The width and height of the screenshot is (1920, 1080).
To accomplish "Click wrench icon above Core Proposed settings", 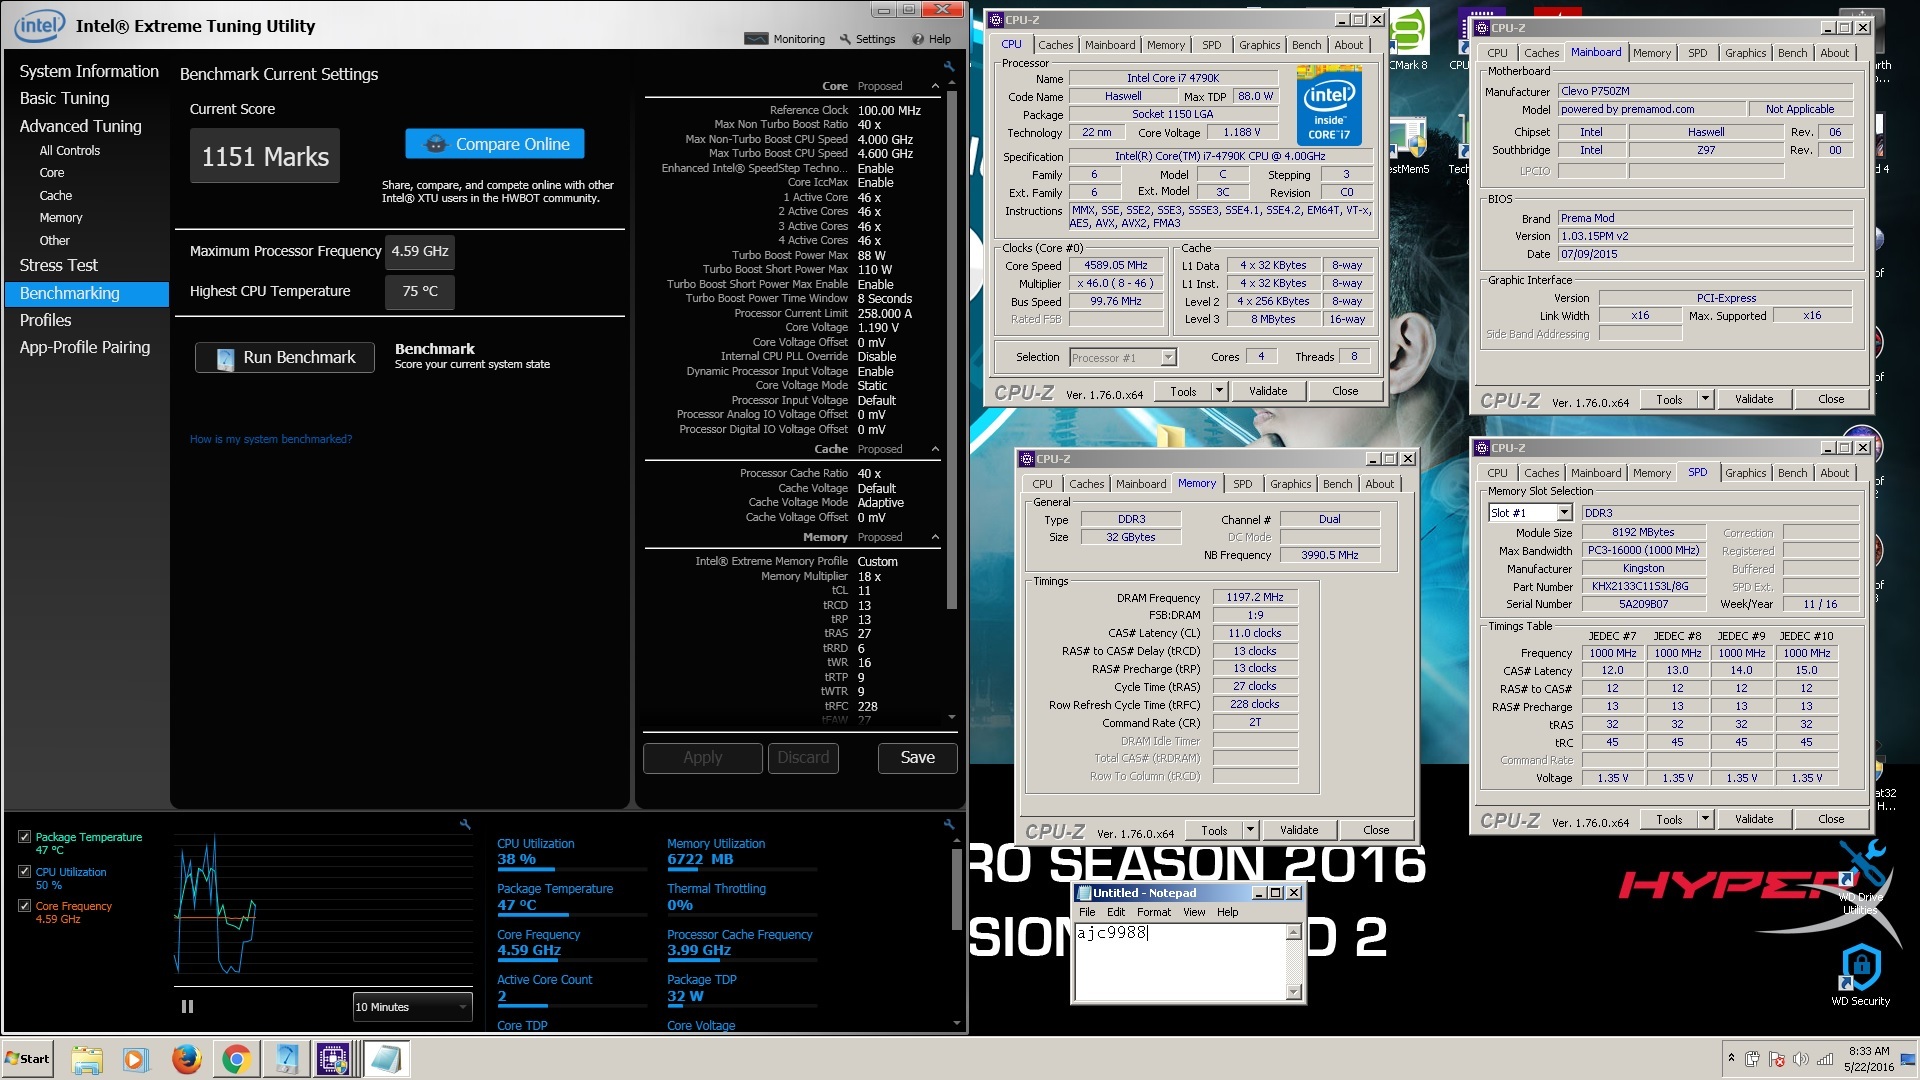I will click(x=949, y=66).
